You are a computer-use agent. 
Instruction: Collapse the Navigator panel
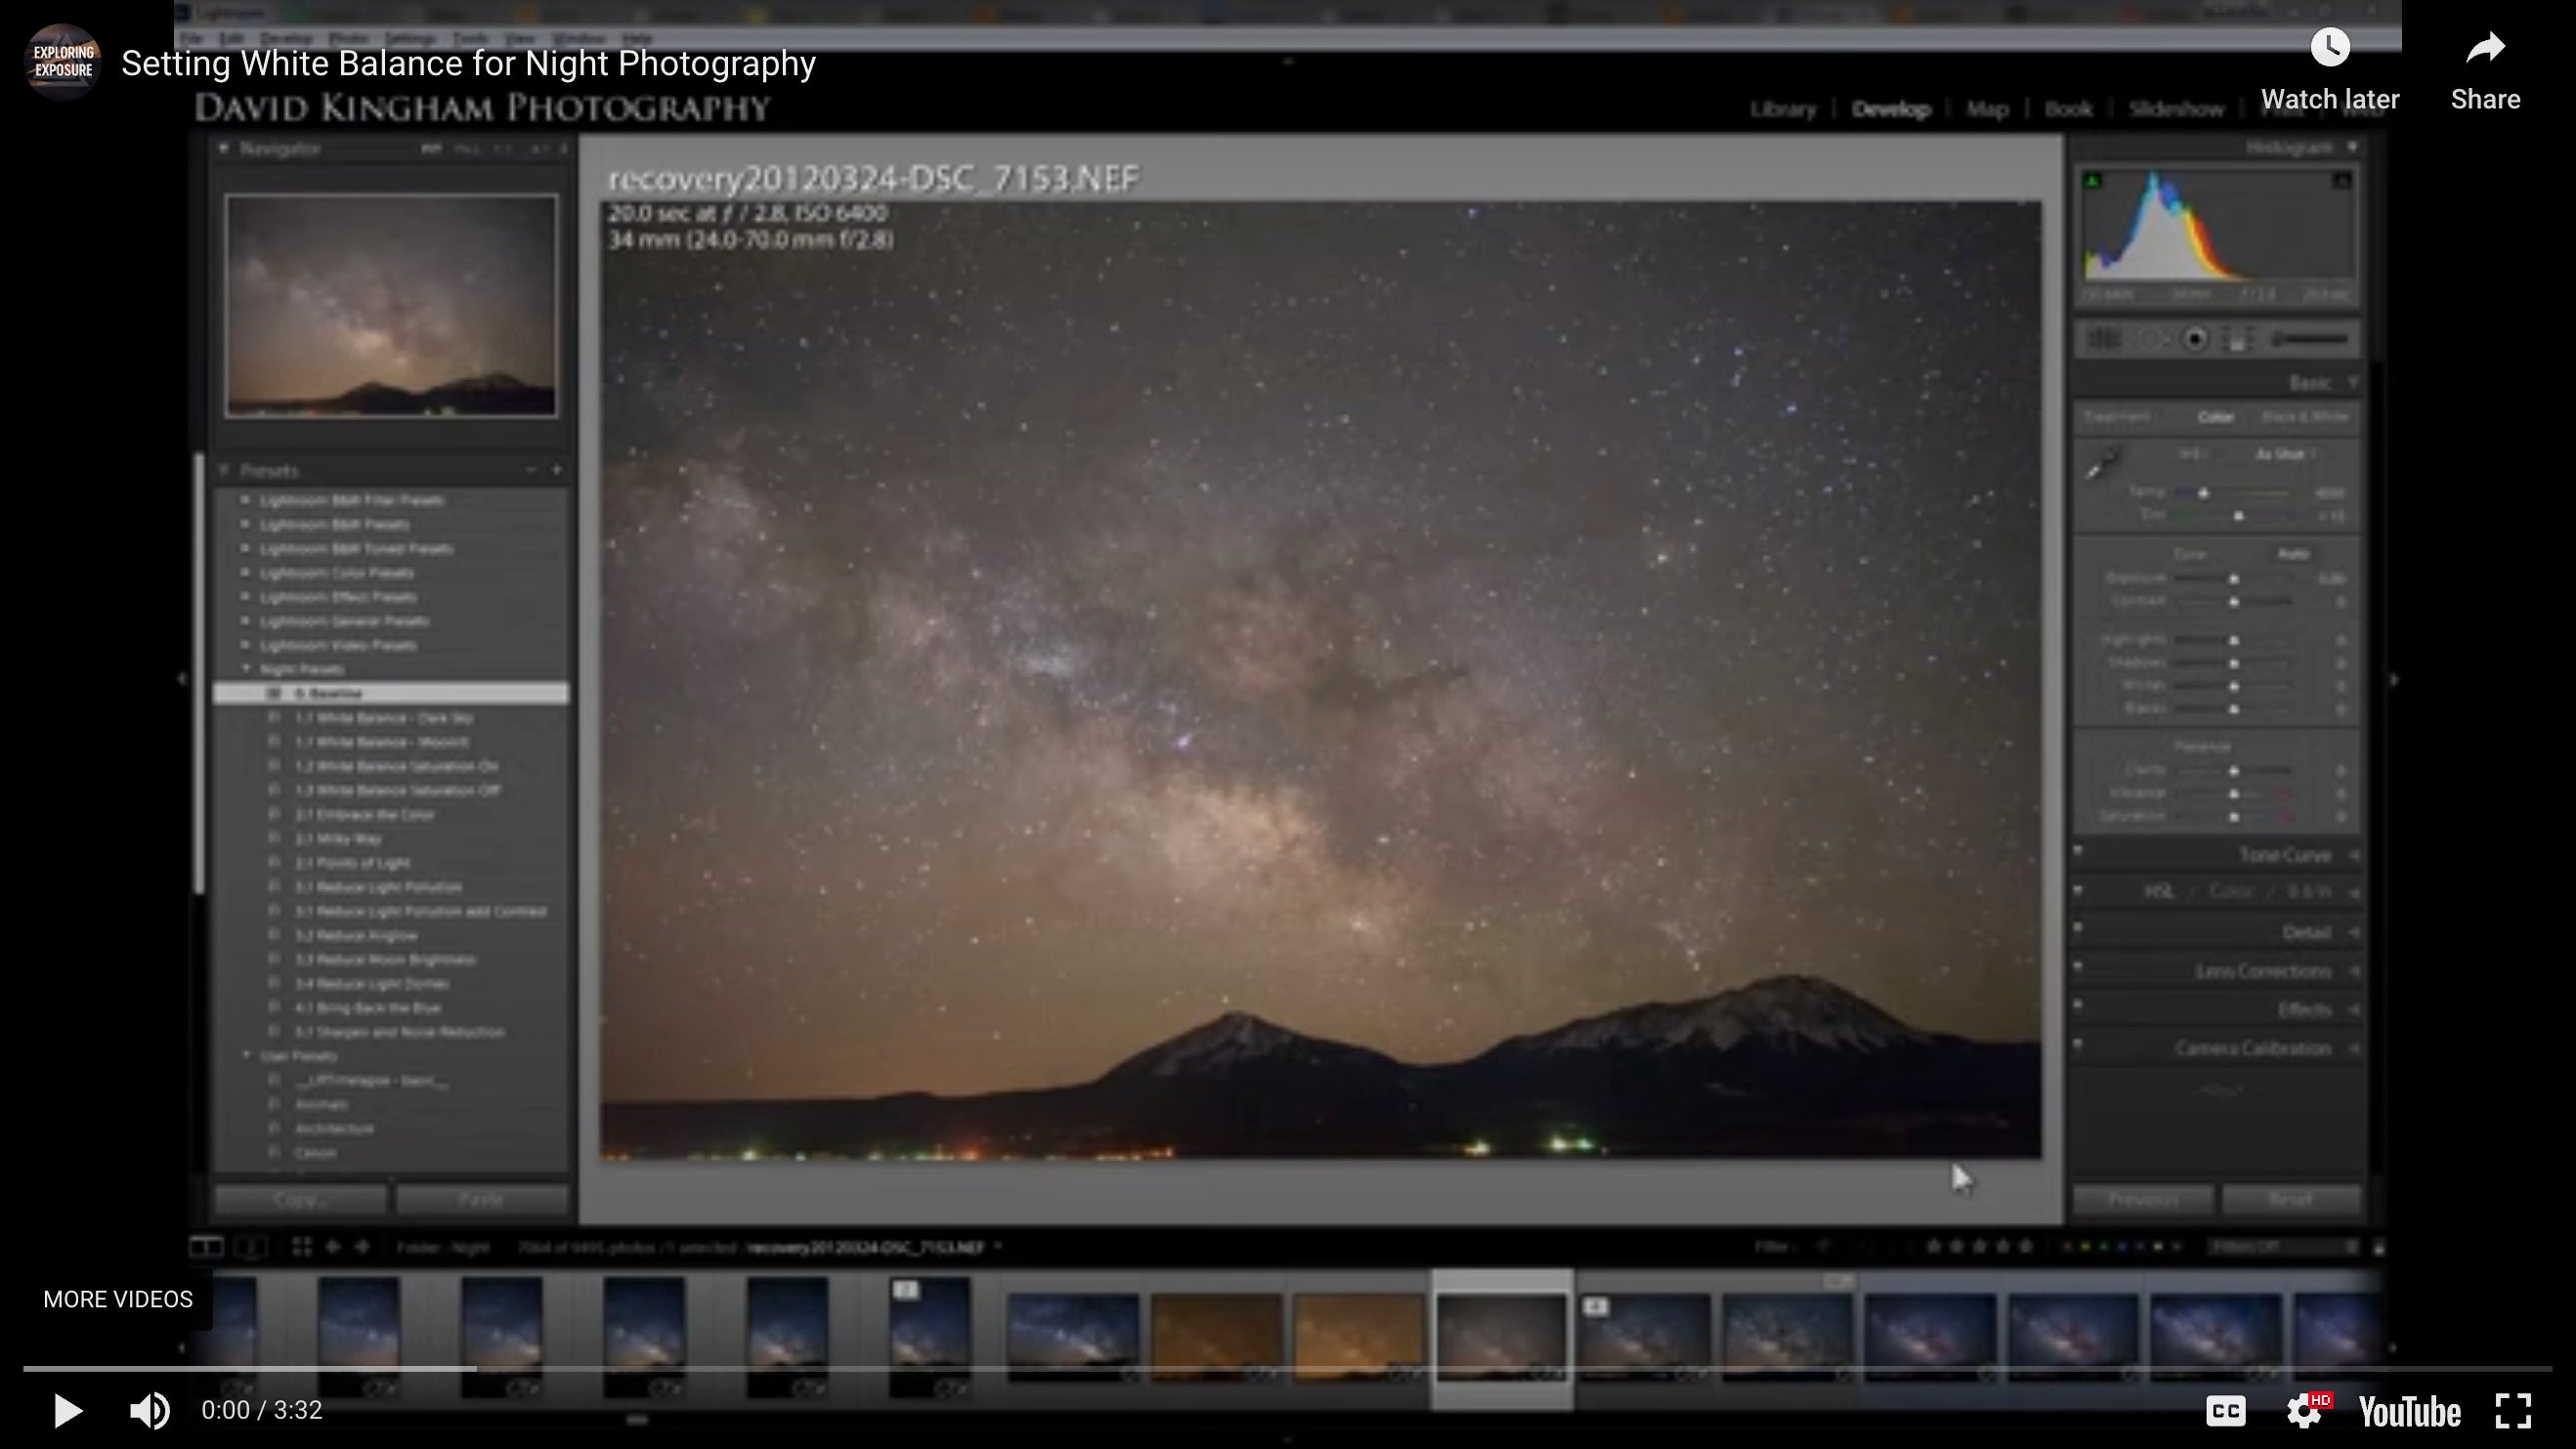[x=224, y=148]
